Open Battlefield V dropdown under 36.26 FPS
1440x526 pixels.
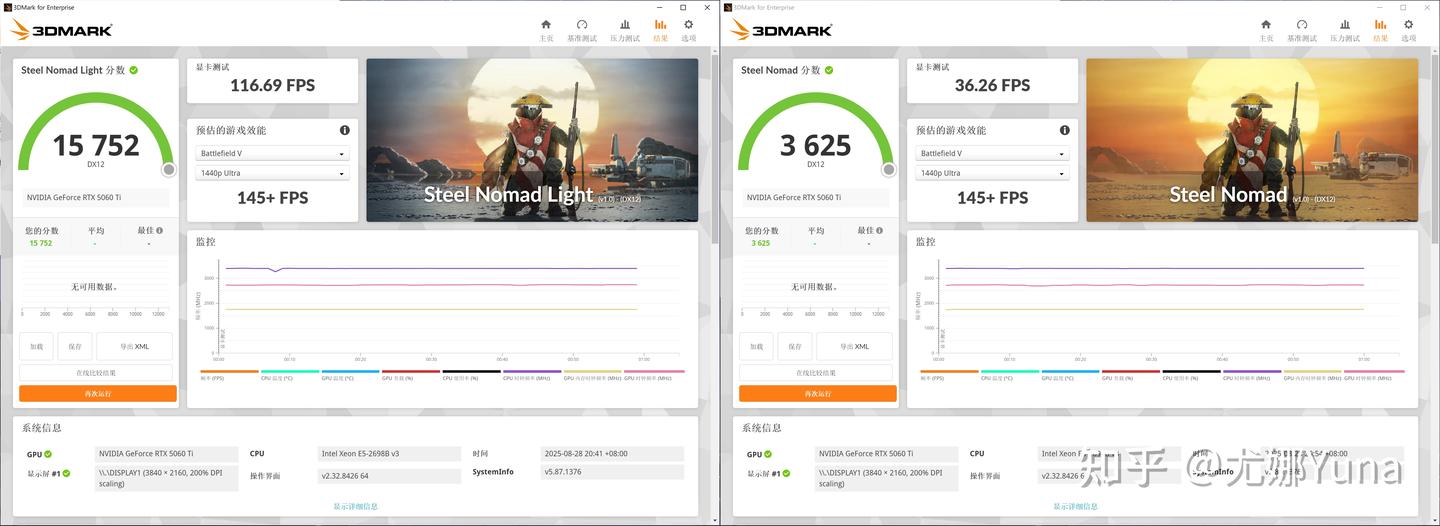(x=993, y=154)
